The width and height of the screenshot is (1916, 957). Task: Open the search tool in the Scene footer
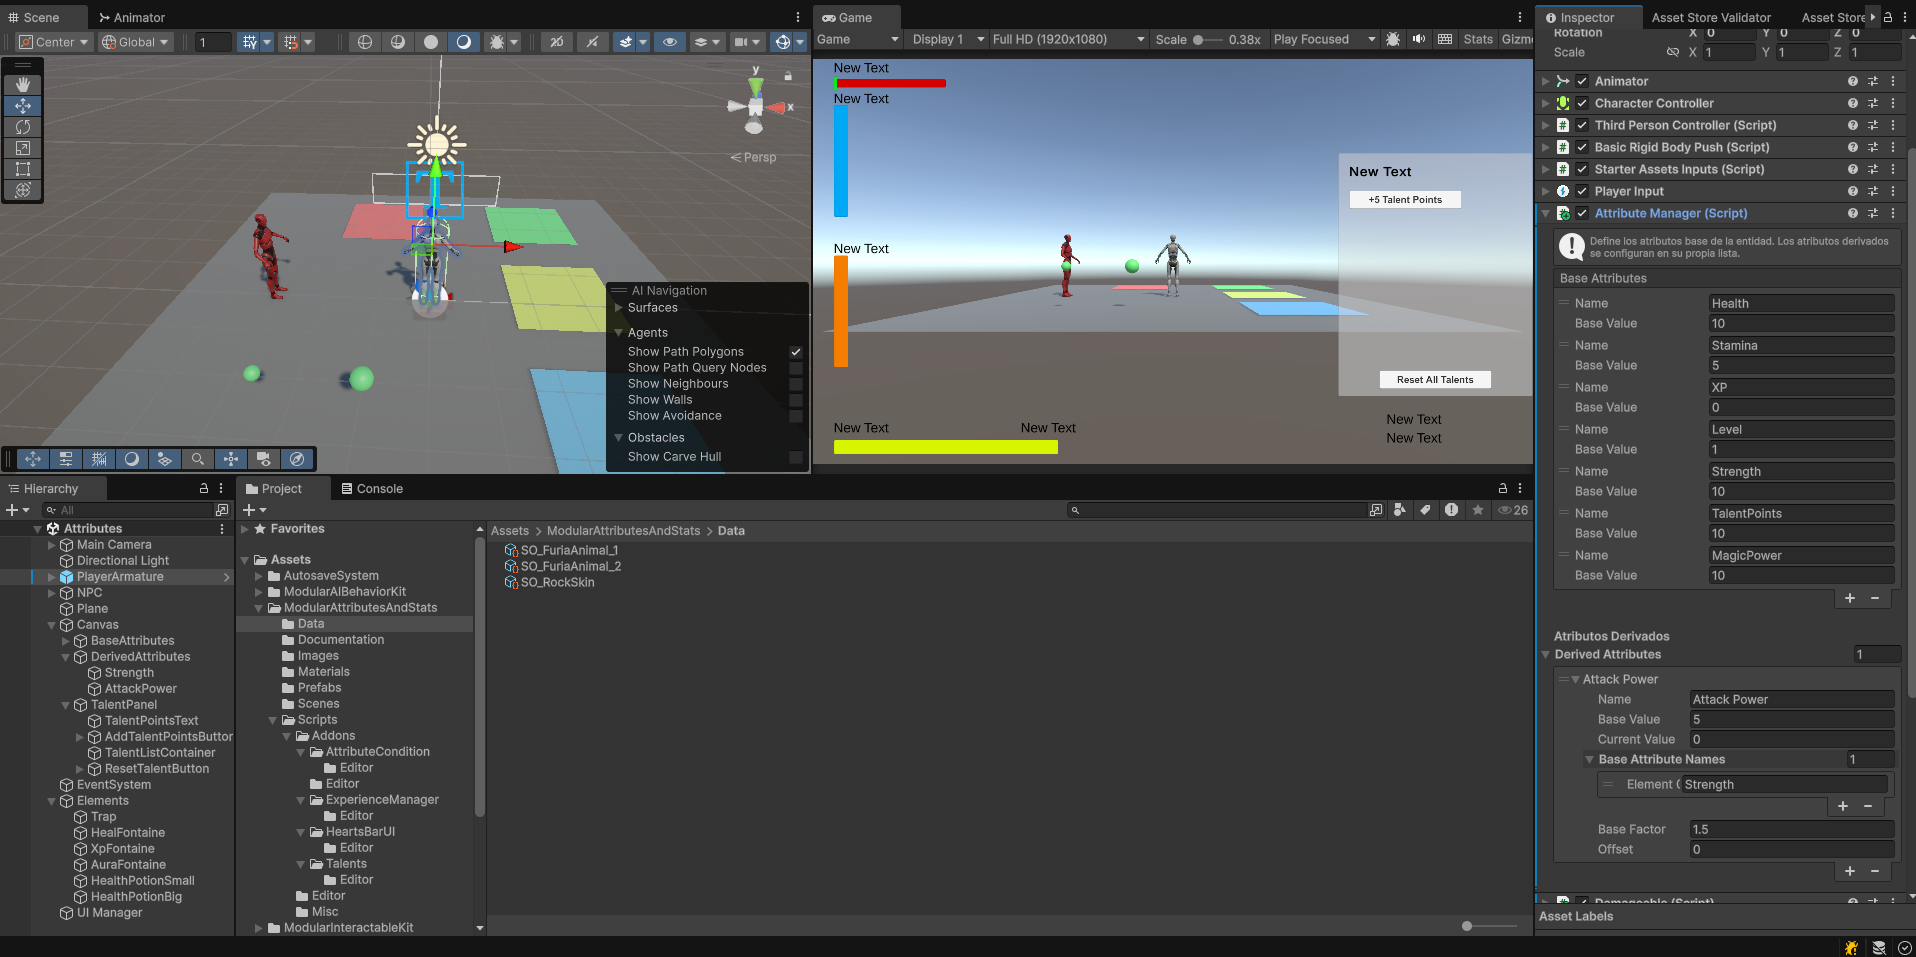click(198, 459)
